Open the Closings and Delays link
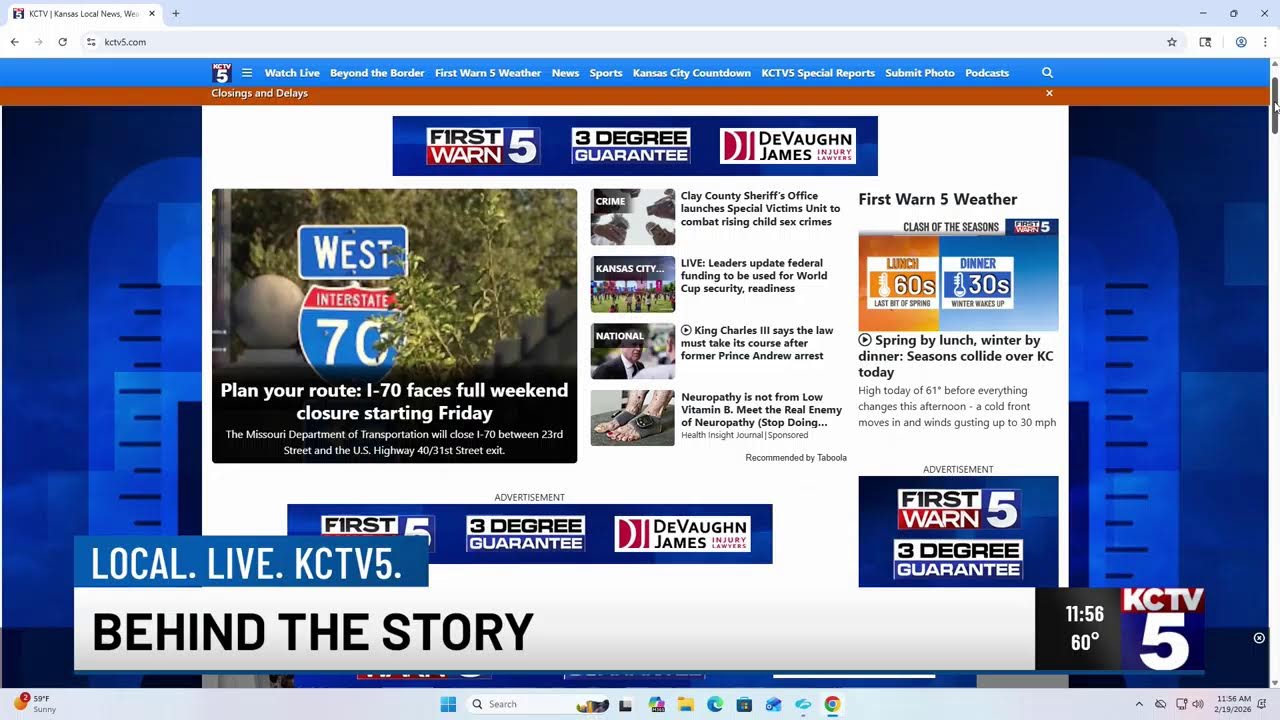 tap(259, 93)
